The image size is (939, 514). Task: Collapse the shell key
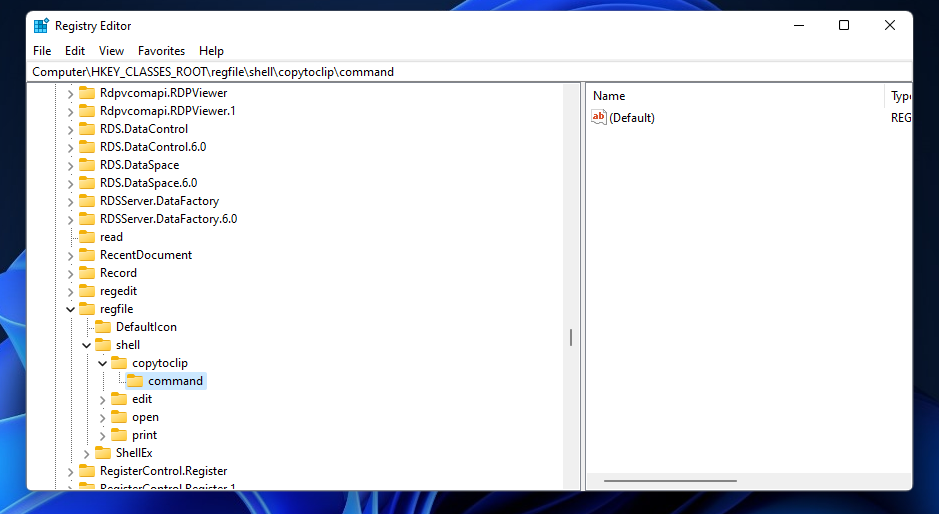(x=87, y=345)
